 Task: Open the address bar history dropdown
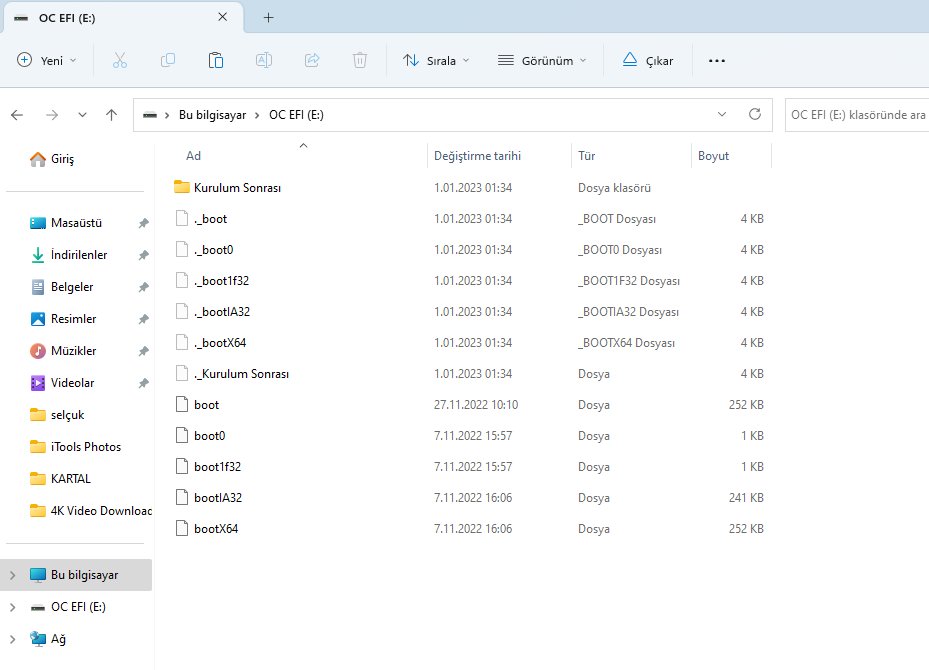pyautogui.click(x=722, y=115)
